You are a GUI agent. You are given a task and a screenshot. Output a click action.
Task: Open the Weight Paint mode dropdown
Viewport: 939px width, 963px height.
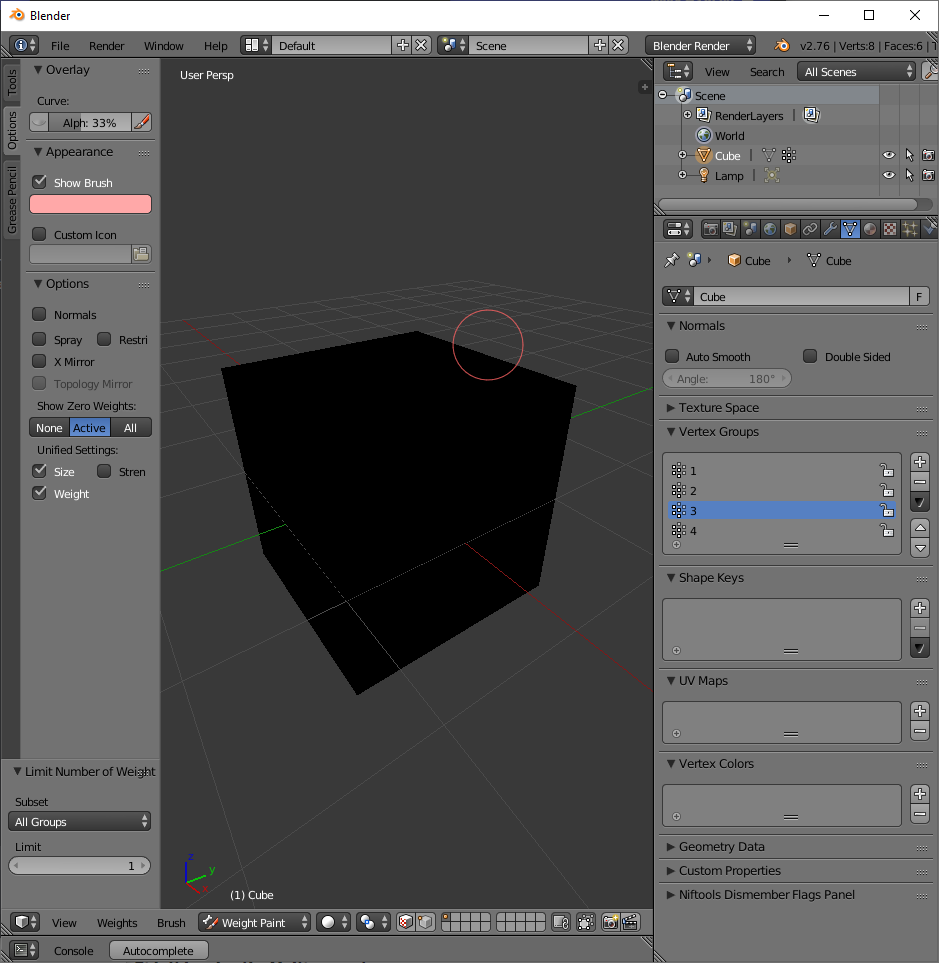[x=254, y=922]
